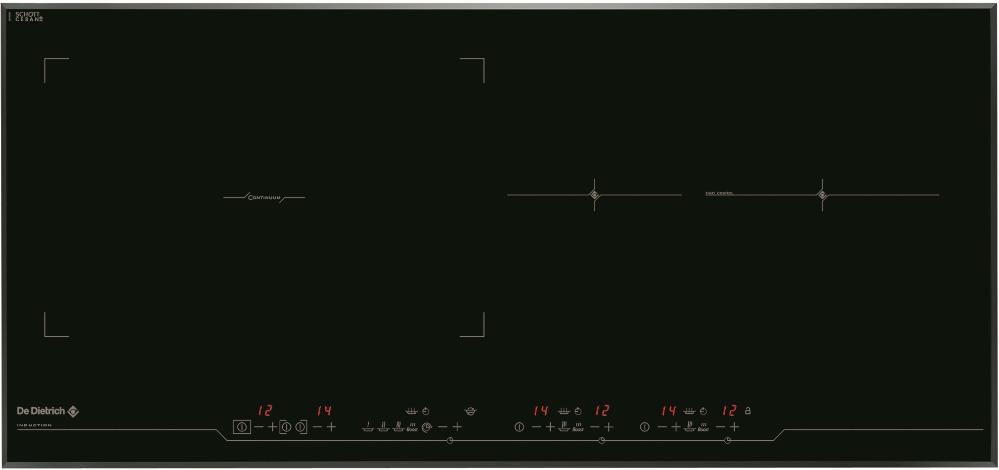Tap the keep-warm icon above the Continuum Boost key
The width and height of the screenshot is (999, 470).
pyautogui.click(x=411, y=411)
